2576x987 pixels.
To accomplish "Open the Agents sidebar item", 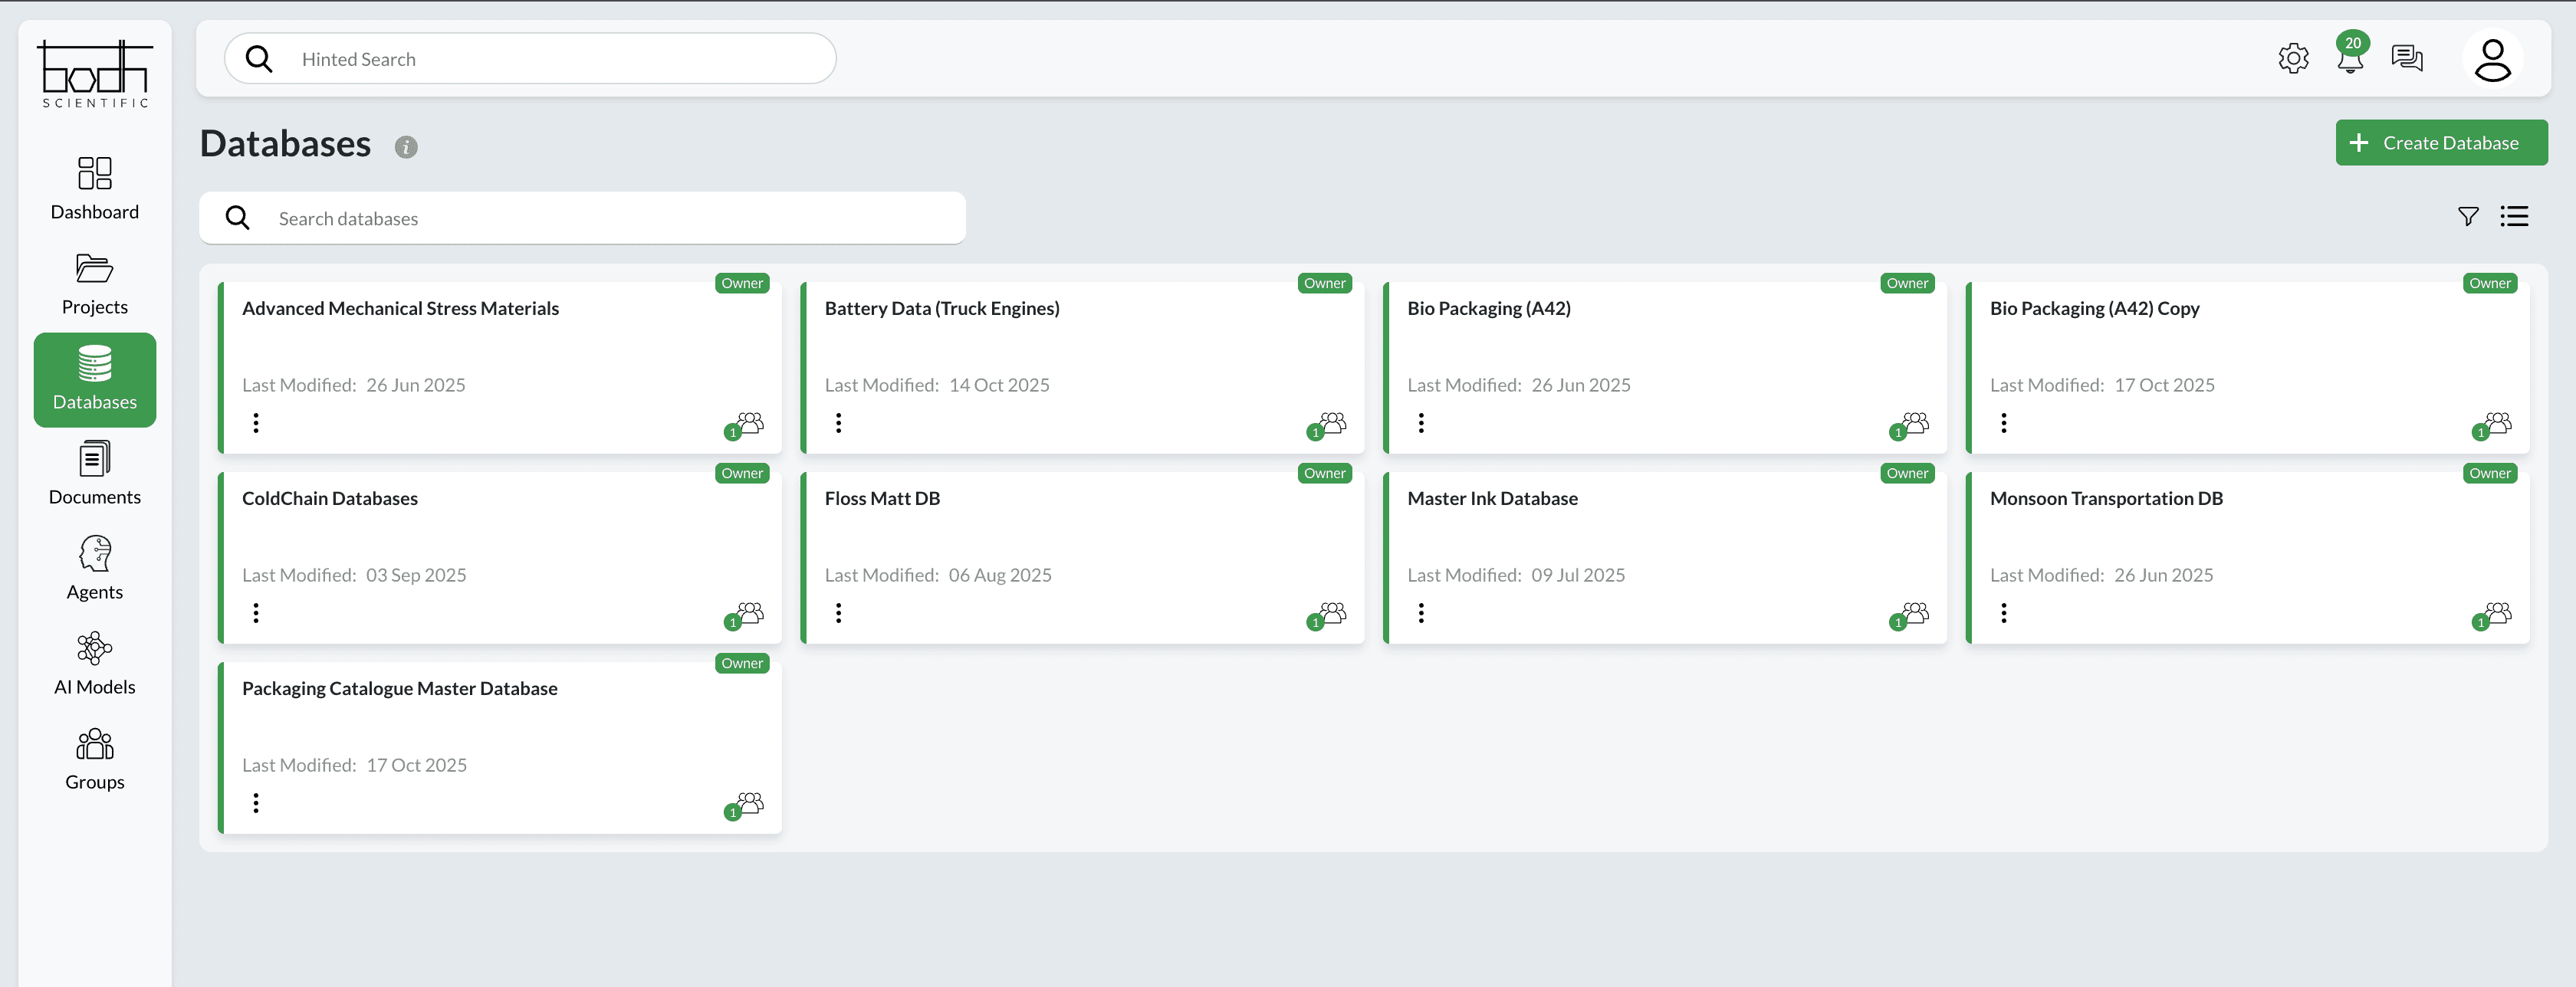I will click(x=95, y=568).
